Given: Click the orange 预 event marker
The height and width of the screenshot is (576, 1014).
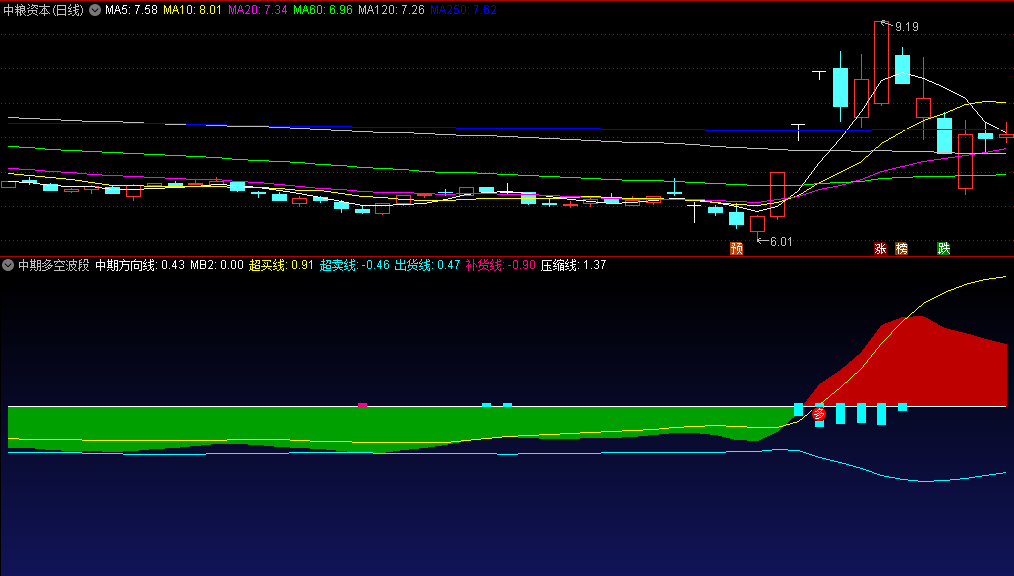Looking at the screenshot, I should coord(737,248).
